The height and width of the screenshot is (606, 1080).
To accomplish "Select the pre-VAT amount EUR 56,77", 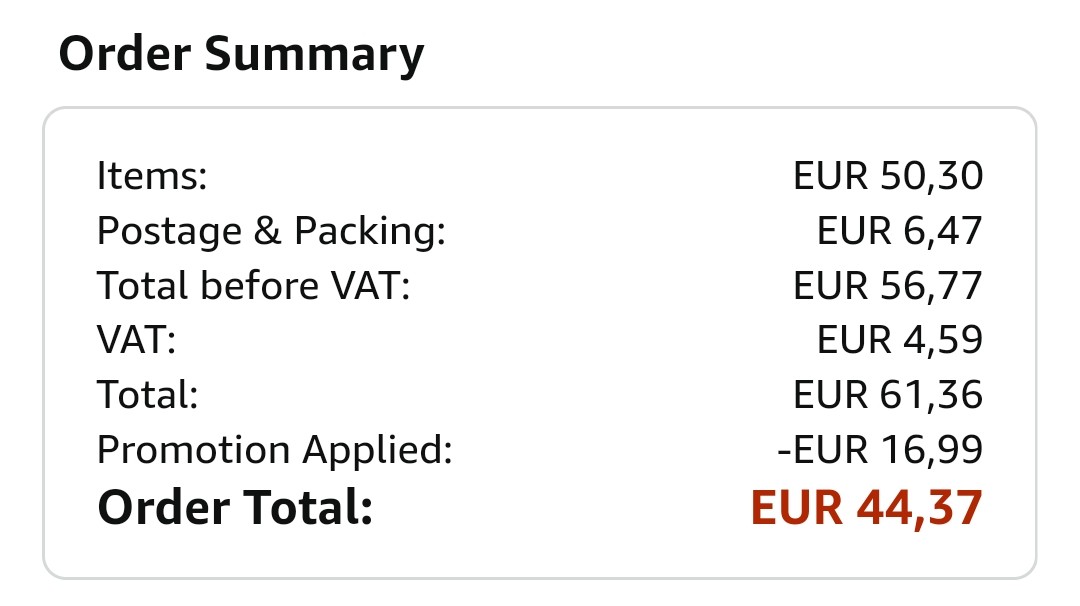I will [x=888, y=286].
